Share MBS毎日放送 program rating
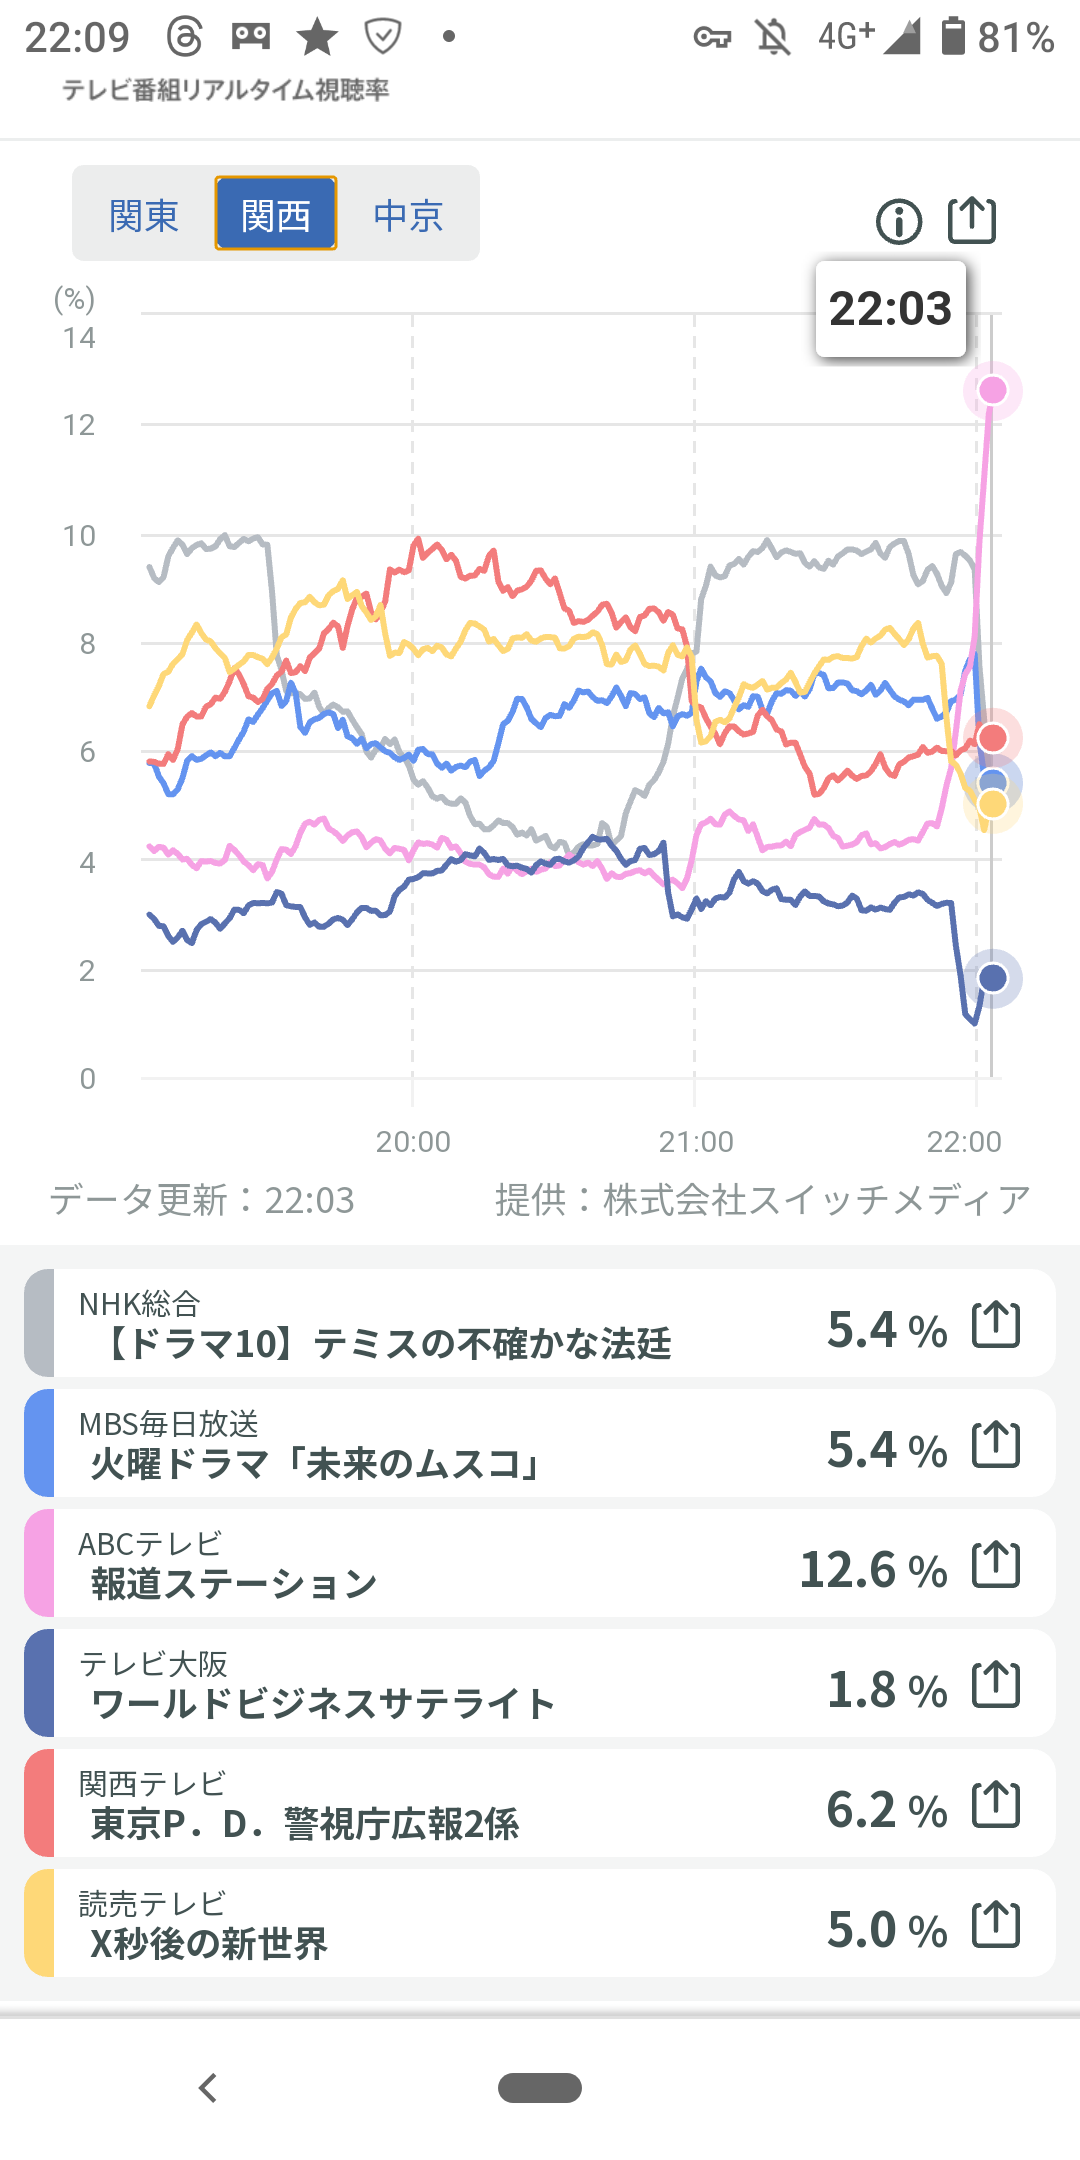The image size is (1080, 2160). coord(996,1445)
